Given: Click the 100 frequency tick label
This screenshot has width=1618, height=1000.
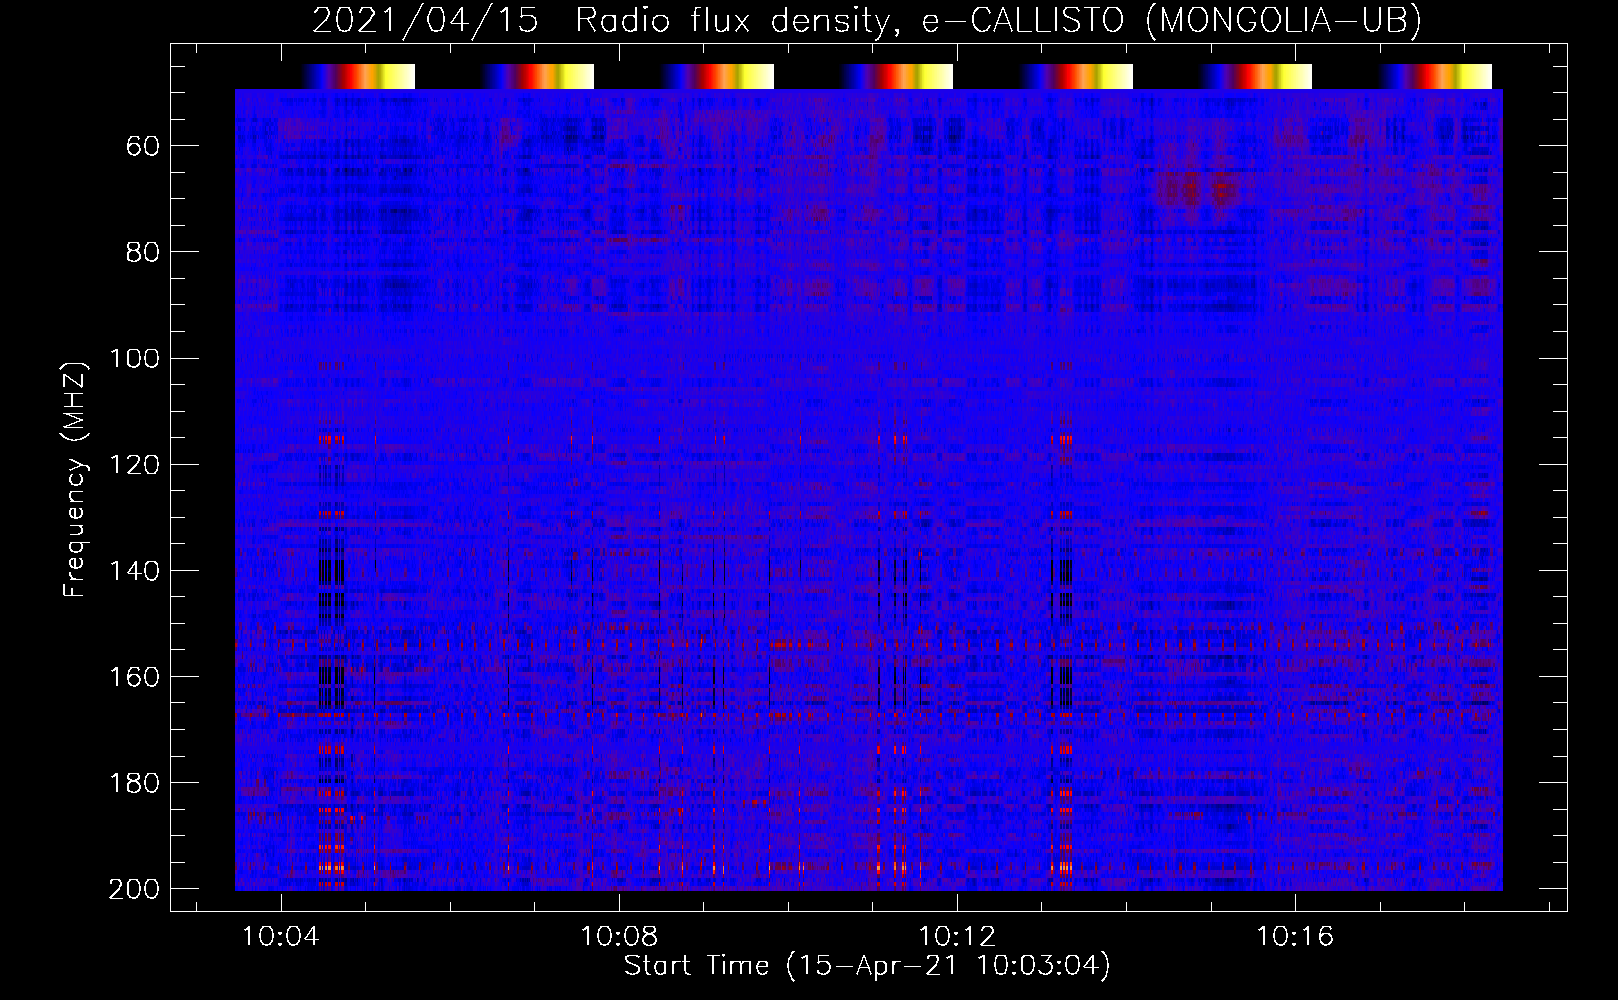Looking at the screenshot, I should coord(134,359).
